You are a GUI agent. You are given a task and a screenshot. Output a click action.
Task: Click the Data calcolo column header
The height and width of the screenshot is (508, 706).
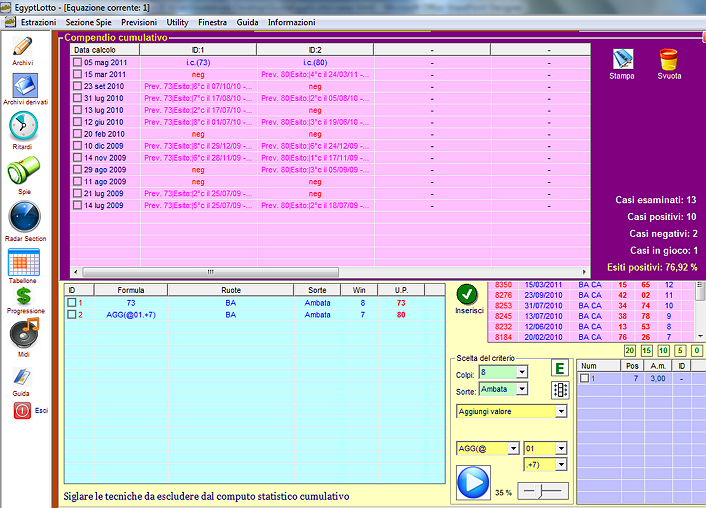tap(105, 50)
